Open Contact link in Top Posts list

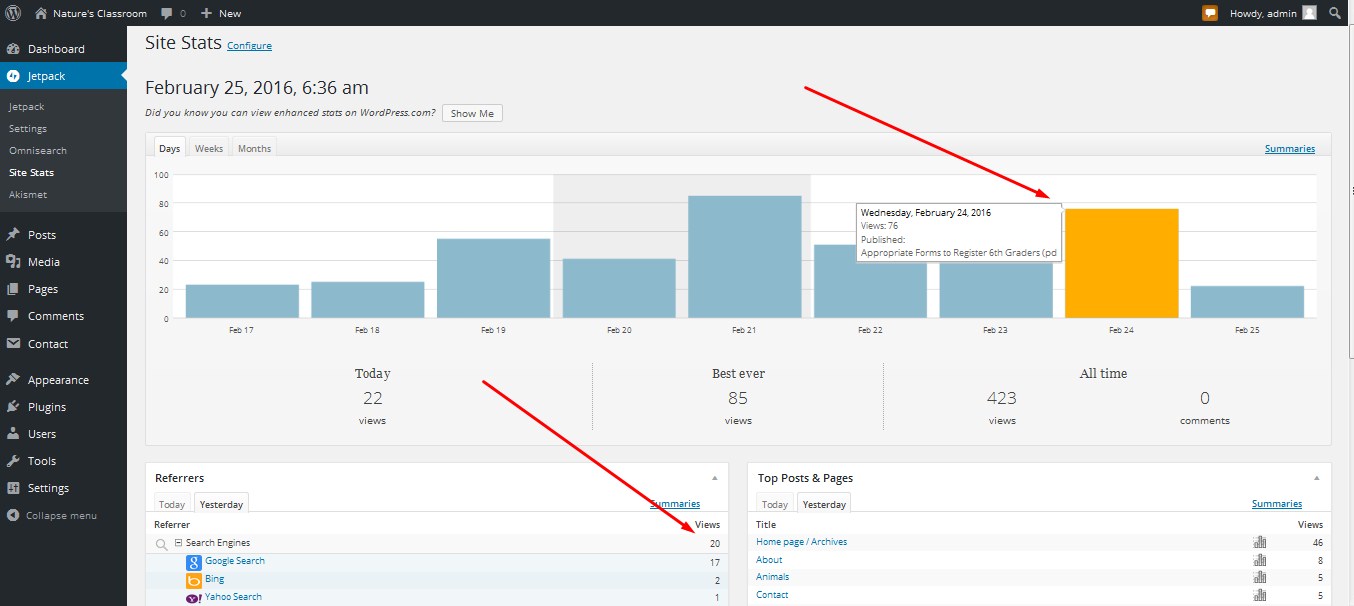pyautogui.click(x=772, y=595)
